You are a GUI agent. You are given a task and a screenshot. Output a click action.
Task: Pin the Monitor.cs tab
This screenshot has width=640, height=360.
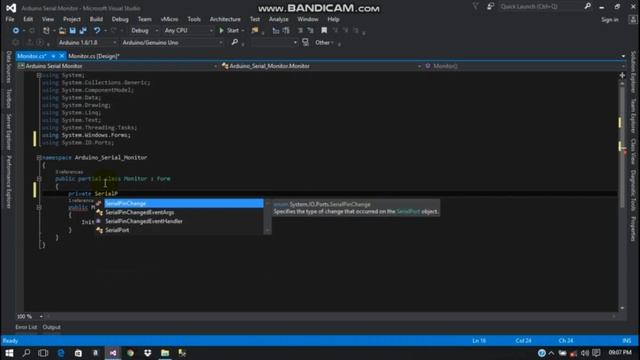click(53, 56)
